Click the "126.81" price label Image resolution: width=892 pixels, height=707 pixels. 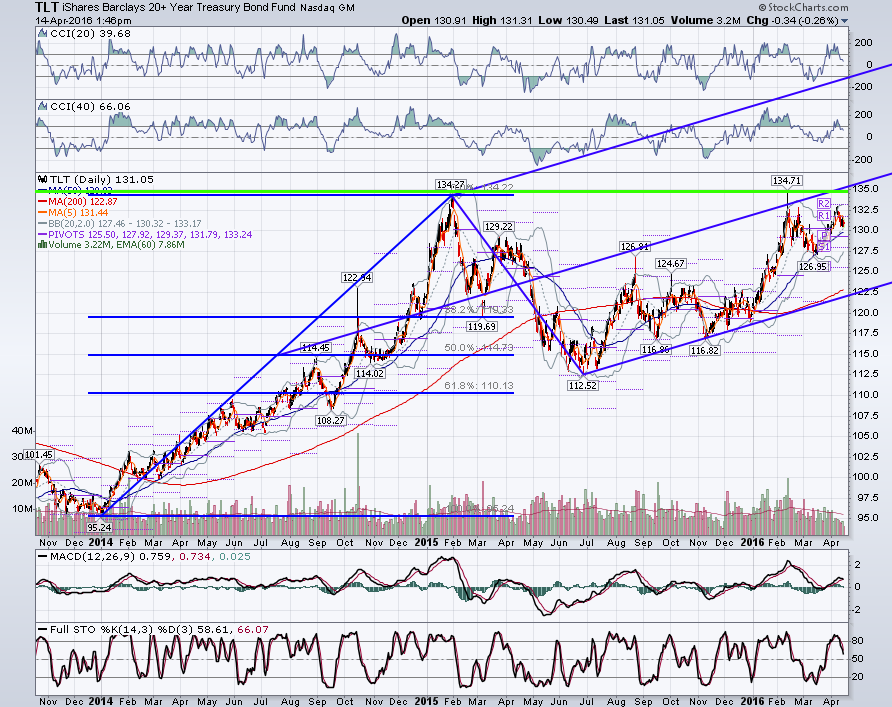point(635,247)
